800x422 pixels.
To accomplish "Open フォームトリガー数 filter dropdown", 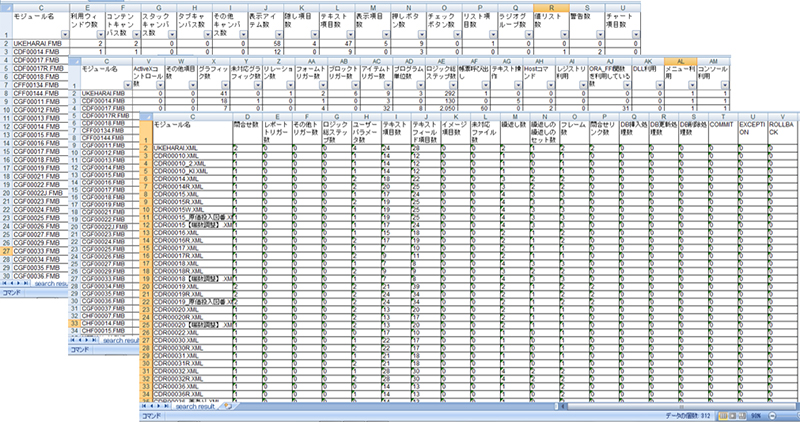I will click(323, 85).
